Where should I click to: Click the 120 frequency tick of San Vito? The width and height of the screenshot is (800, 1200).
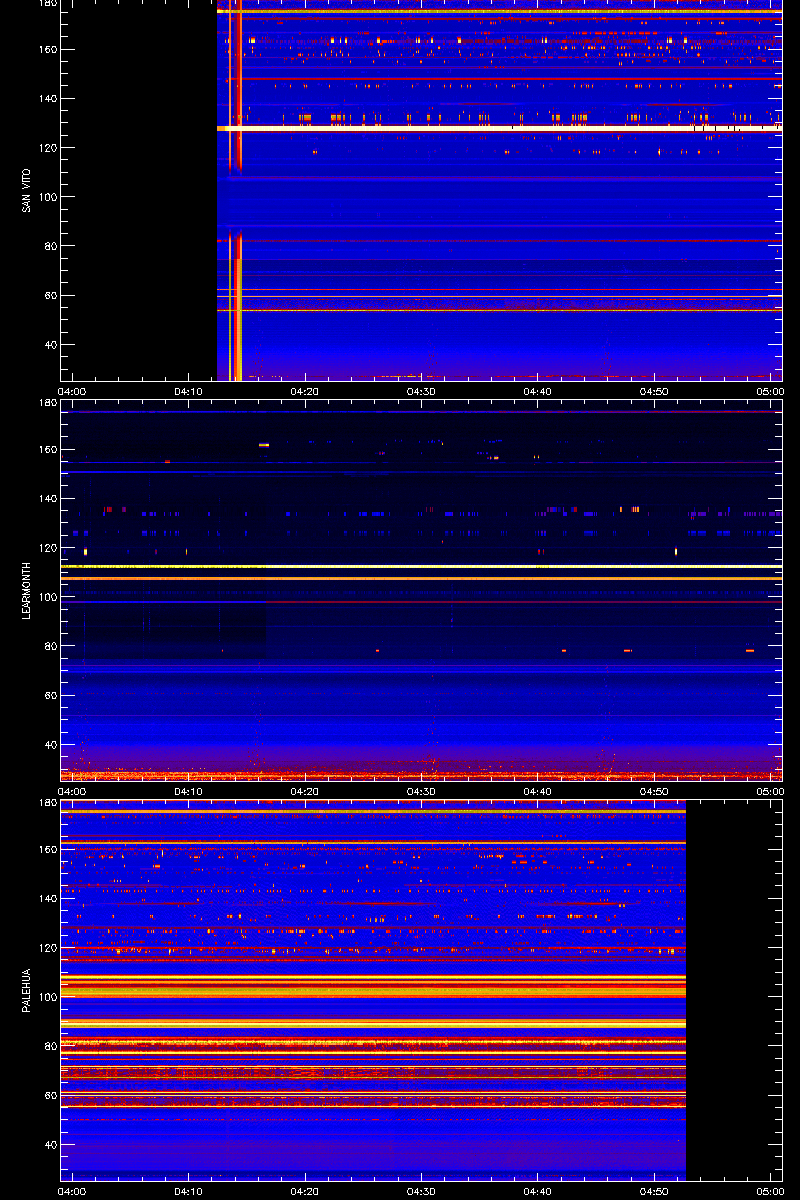click(x=47, y=148)
